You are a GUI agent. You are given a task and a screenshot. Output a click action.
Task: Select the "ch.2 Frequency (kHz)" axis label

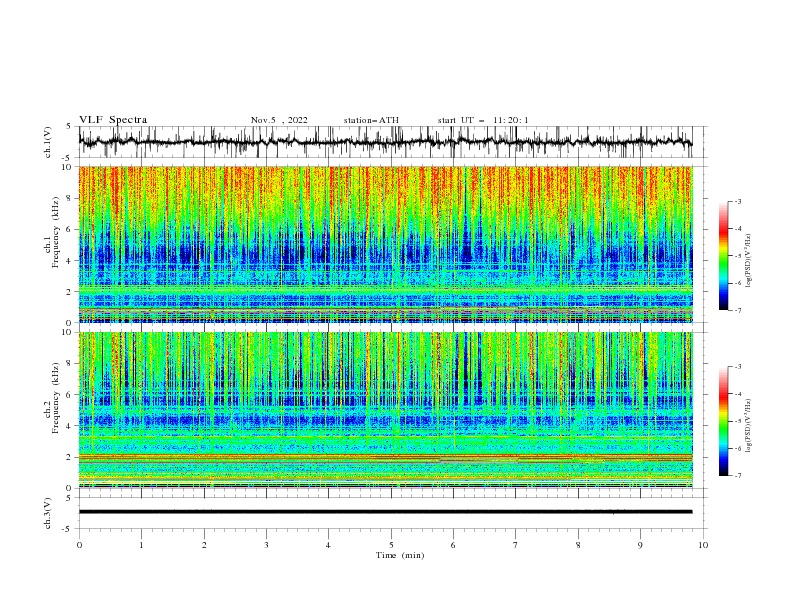(52, 397)
